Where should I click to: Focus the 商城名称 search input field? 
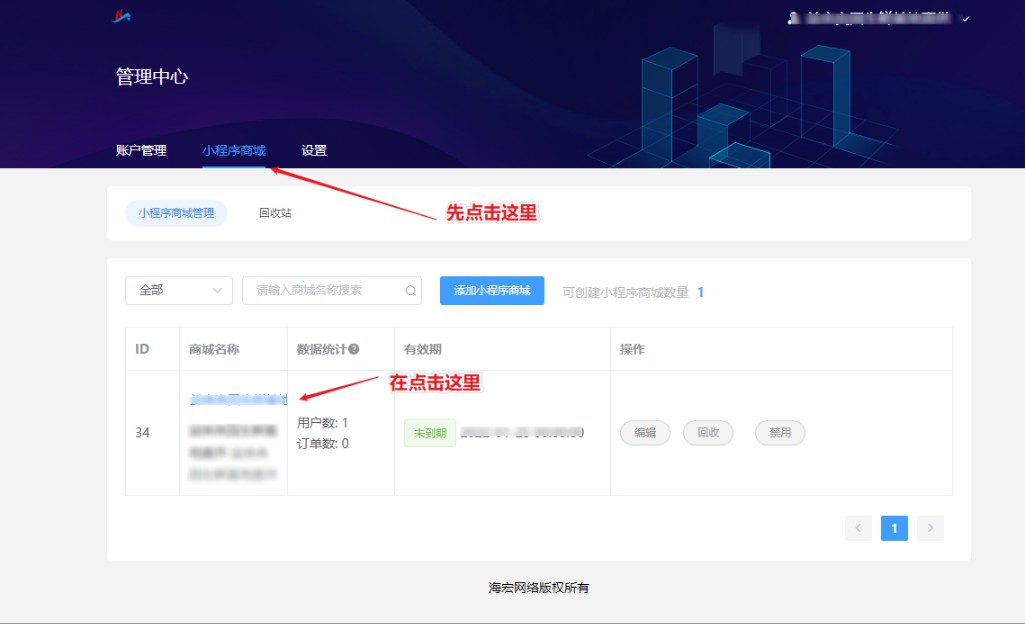click(x=331, y=290)
